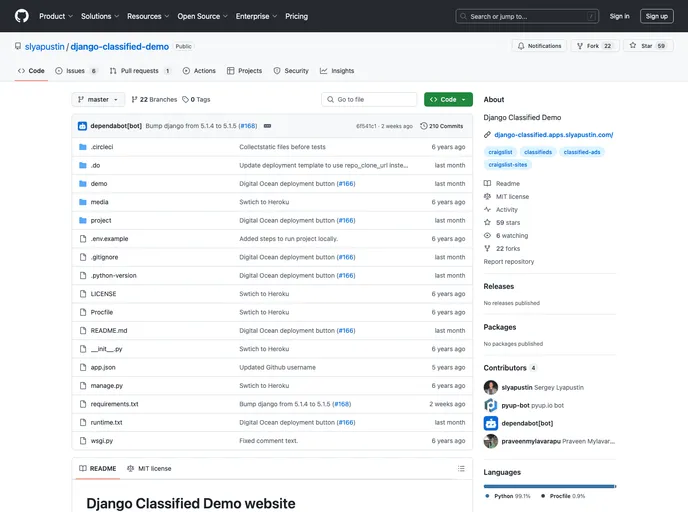Open the .circleci folder

[x=102, y=147]
